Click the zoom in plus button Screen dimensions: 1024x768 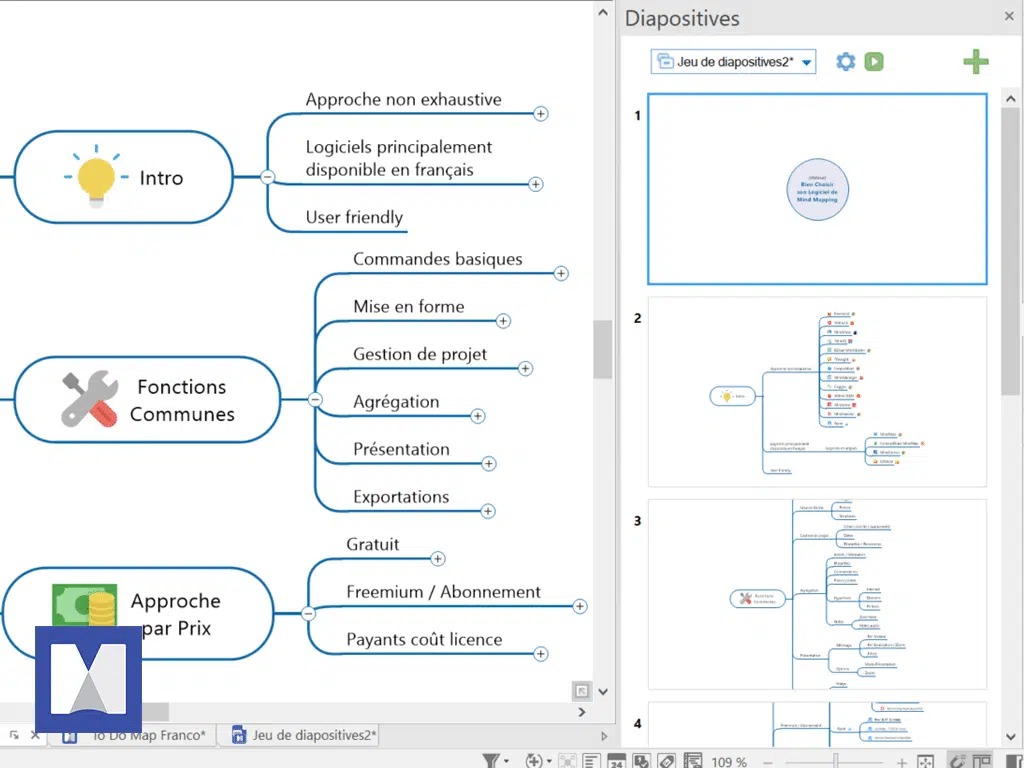tap(902, 762)
